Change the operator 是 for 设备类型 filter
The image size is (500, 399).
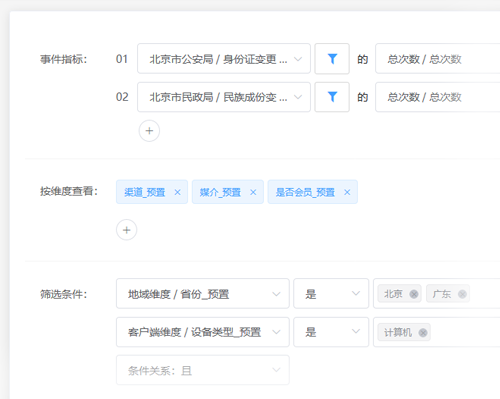coord(331,332)
